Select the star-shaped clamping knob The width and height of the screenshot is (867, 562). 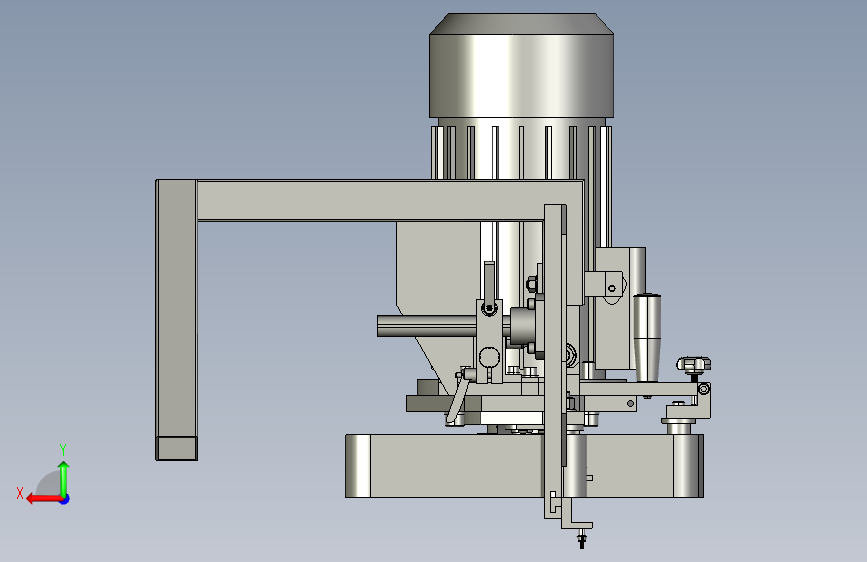(x=693, y=364)
